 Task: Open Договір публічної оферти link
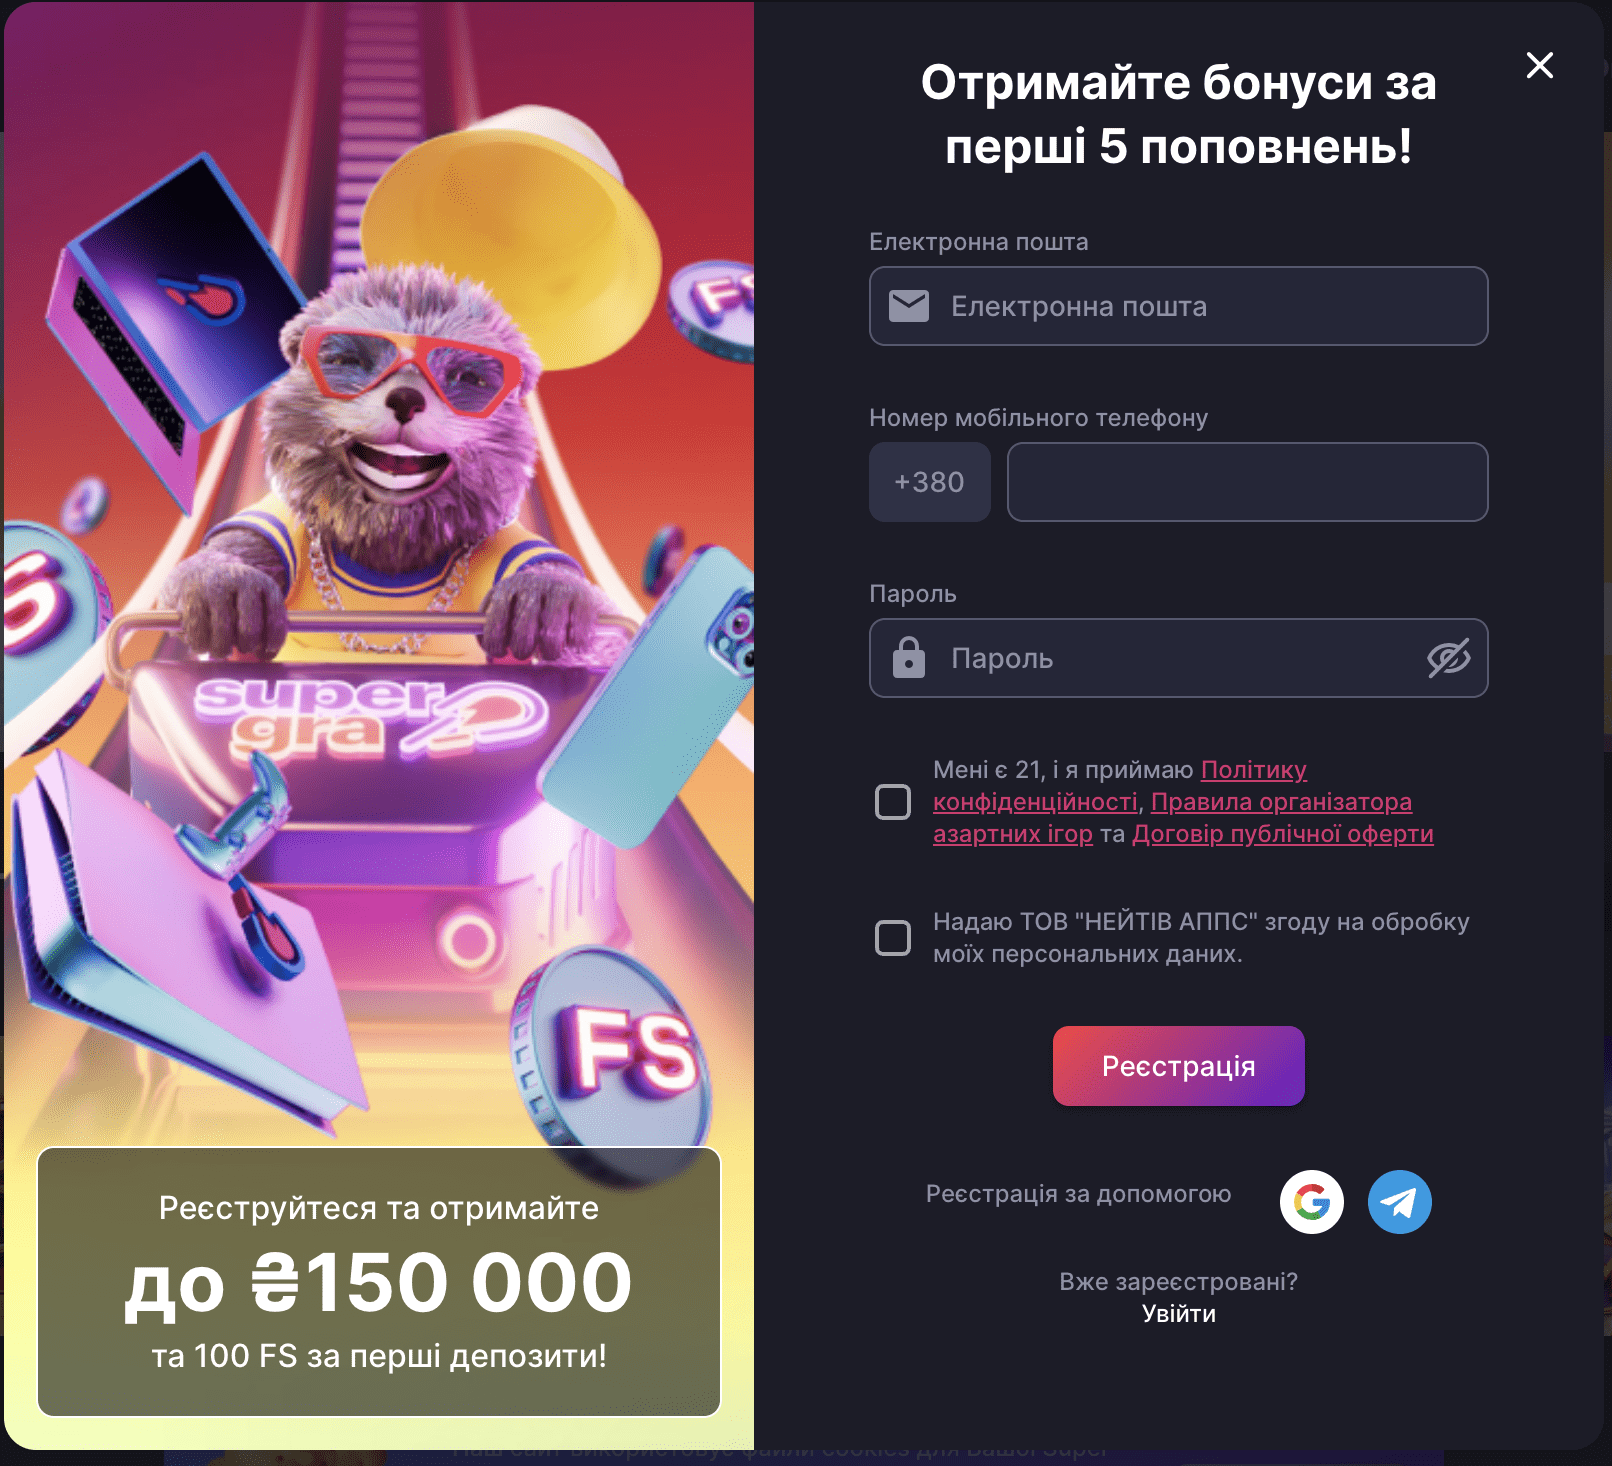pos(1282,833)
